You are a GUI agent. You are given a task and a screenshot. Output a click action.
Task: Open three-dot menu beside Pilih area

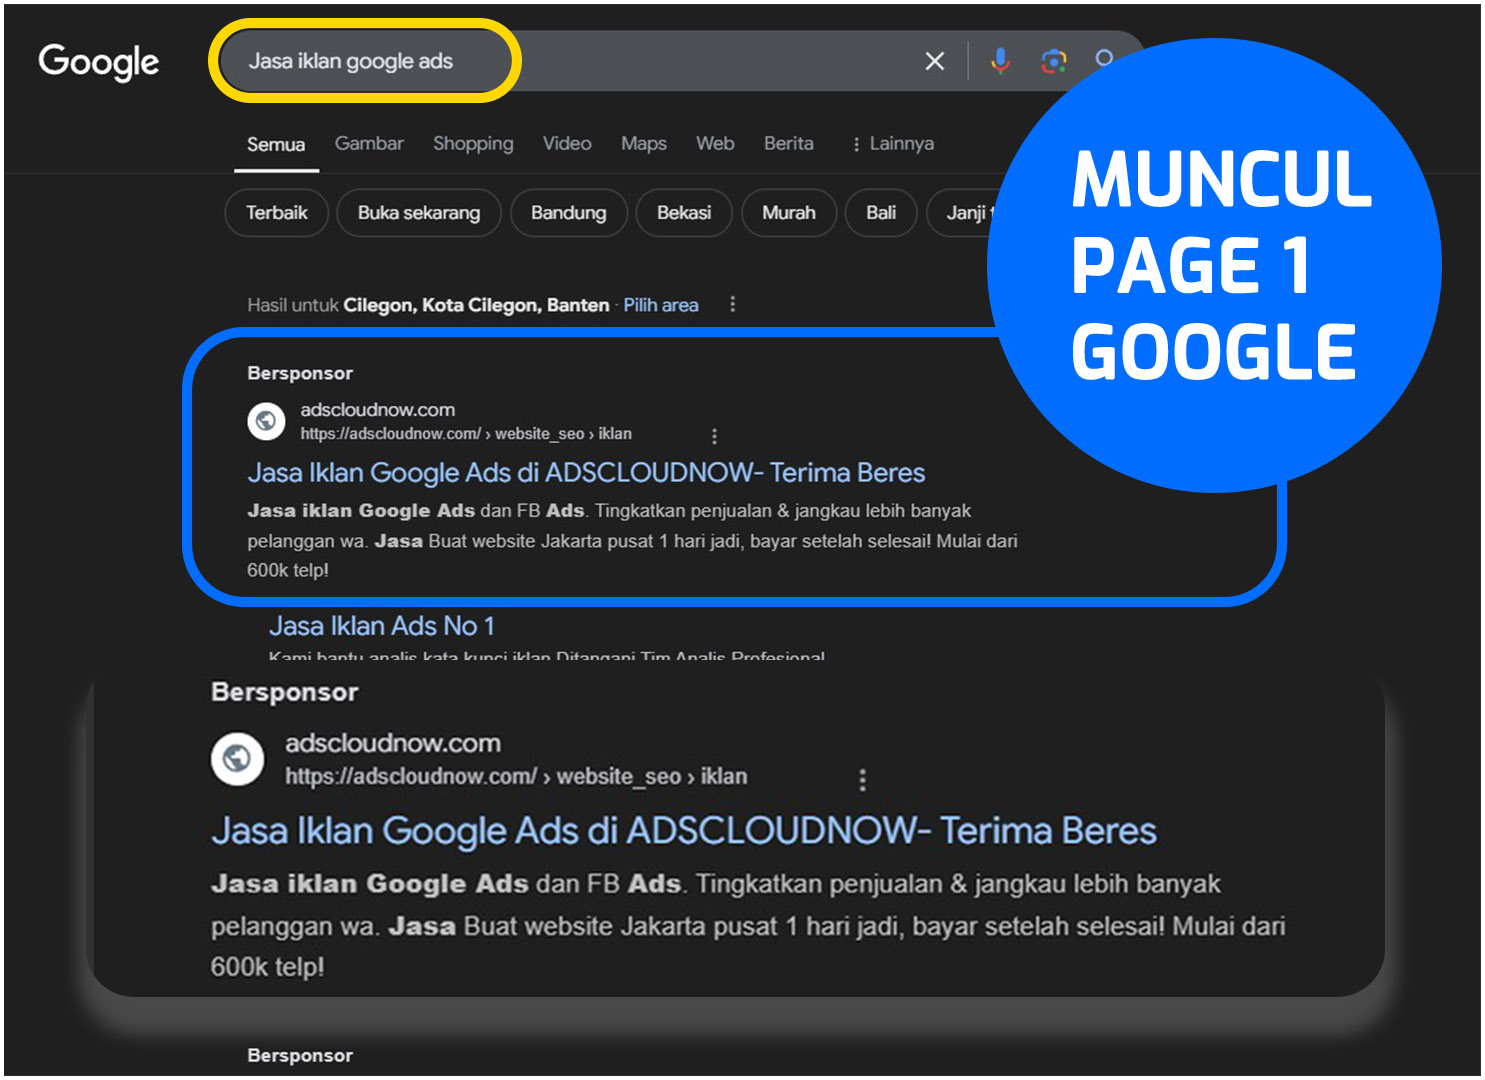733,304
